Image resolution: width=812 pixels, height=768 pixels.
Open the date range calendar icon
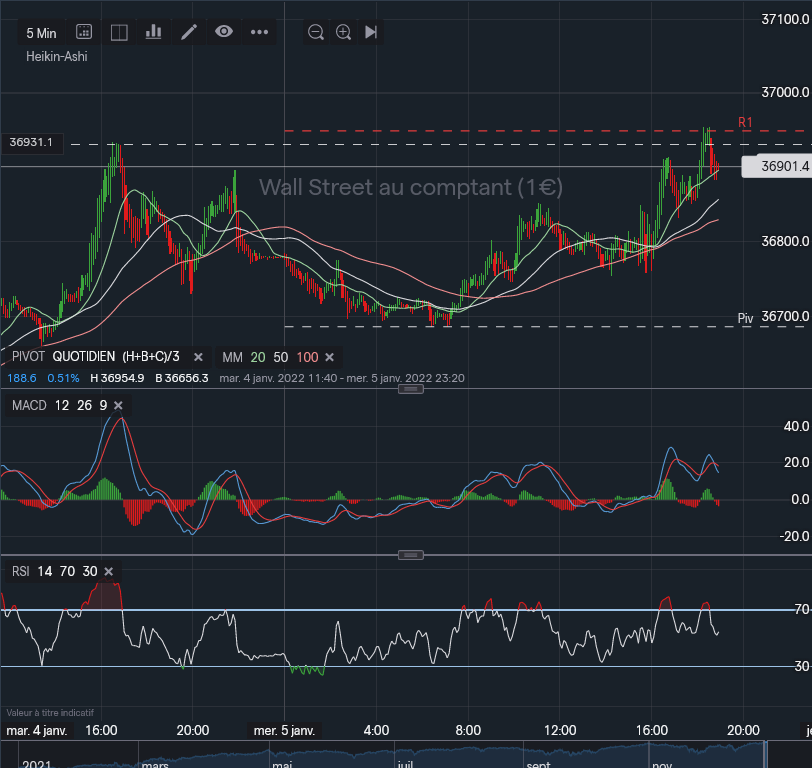[84, 32]
